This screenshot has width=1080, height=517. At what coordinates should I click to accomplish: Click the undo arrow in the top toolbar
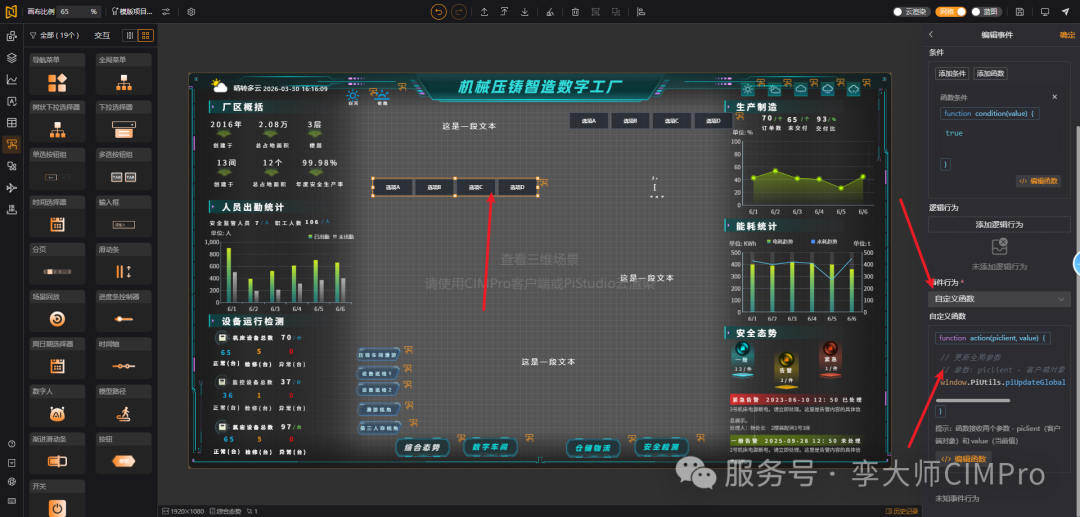coord(438,12)
